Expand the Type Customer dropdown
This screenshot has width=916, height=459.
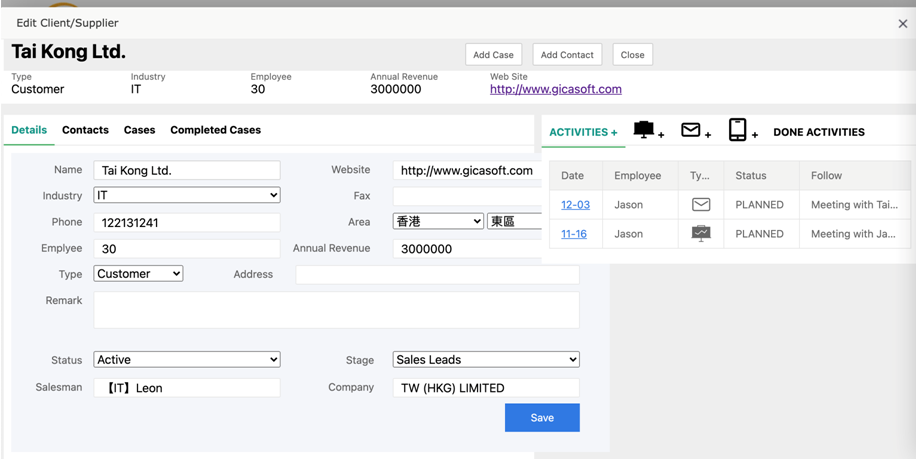[138, 274]
